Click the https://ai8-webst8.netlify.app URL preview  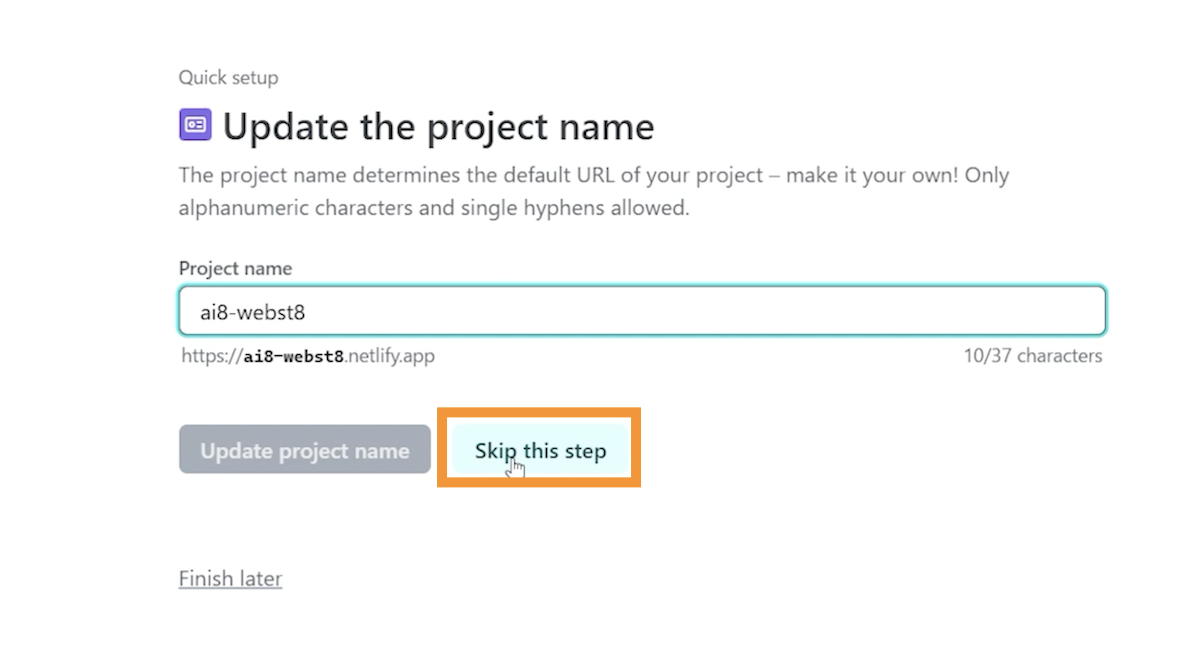tap(308, 356)
